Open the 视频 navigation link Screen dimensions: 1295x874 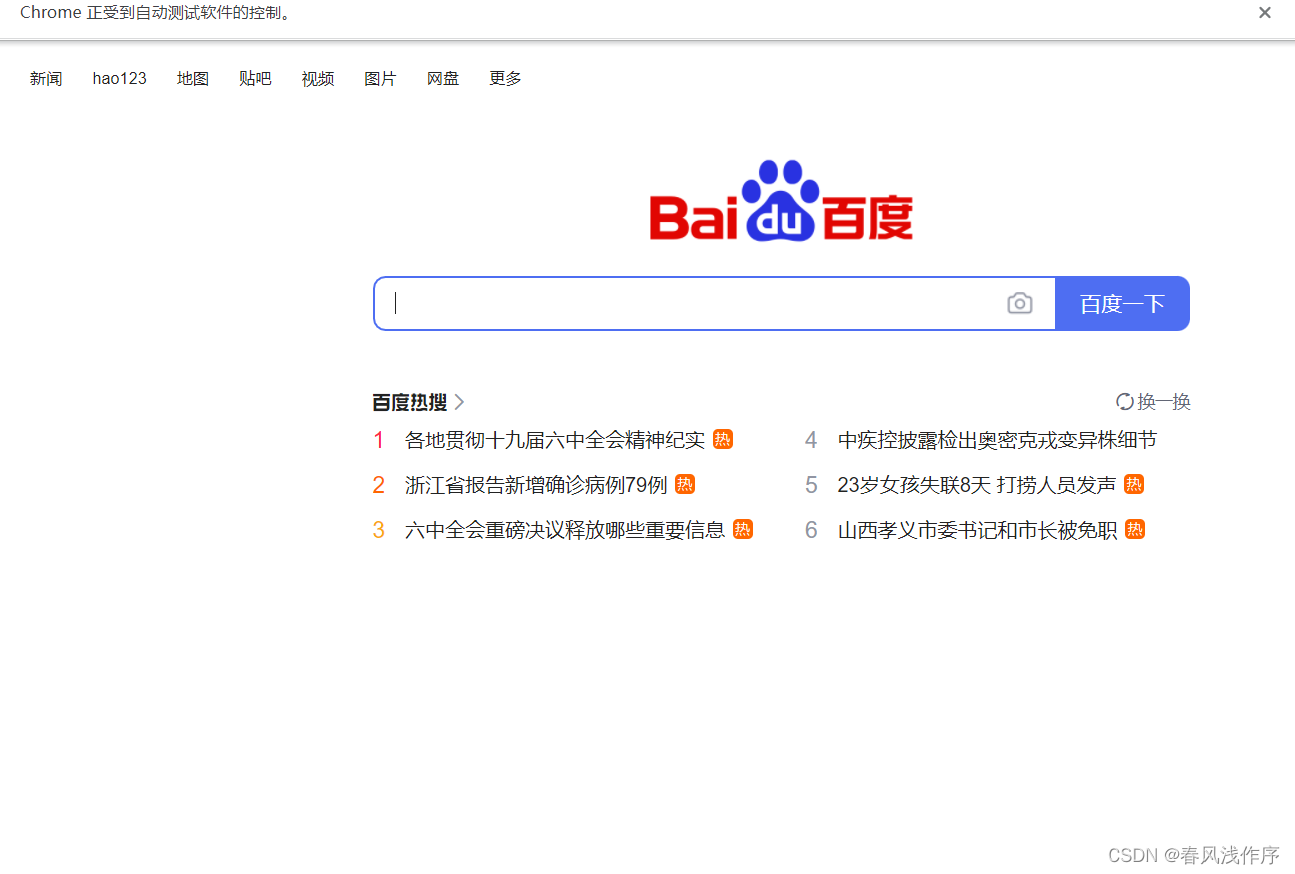tap(318, 79)
